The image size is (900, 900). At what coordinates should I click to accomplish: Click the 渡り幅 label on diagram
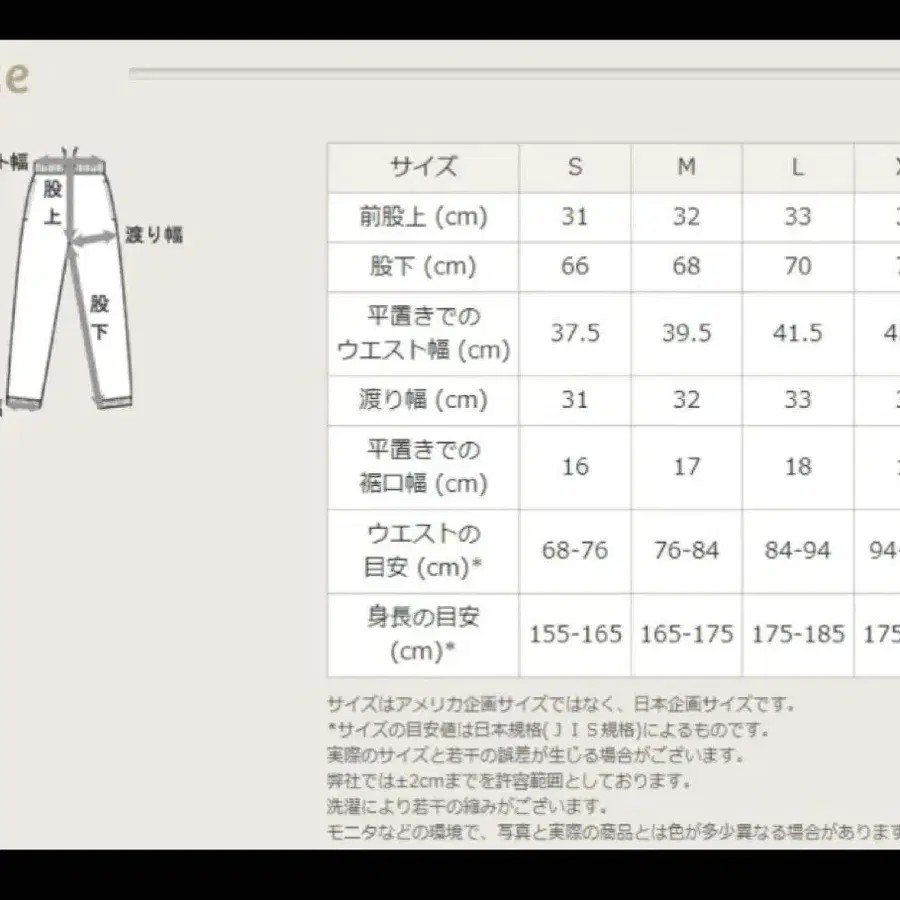[x=154, y=235]
